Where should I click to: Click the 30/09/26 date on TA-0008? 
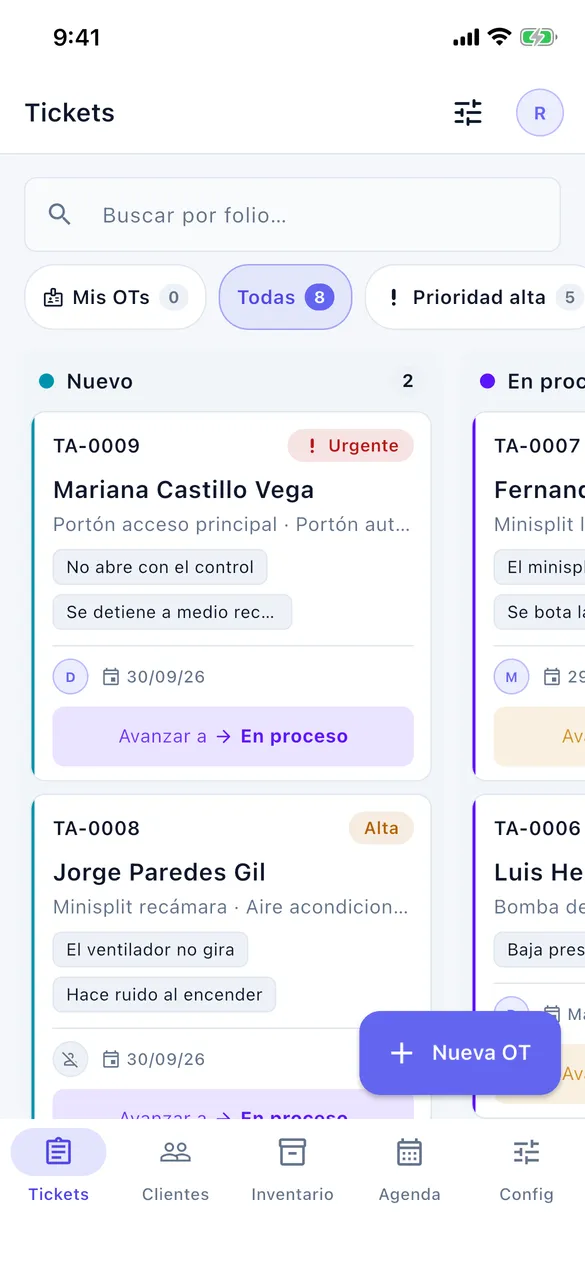166,1059
